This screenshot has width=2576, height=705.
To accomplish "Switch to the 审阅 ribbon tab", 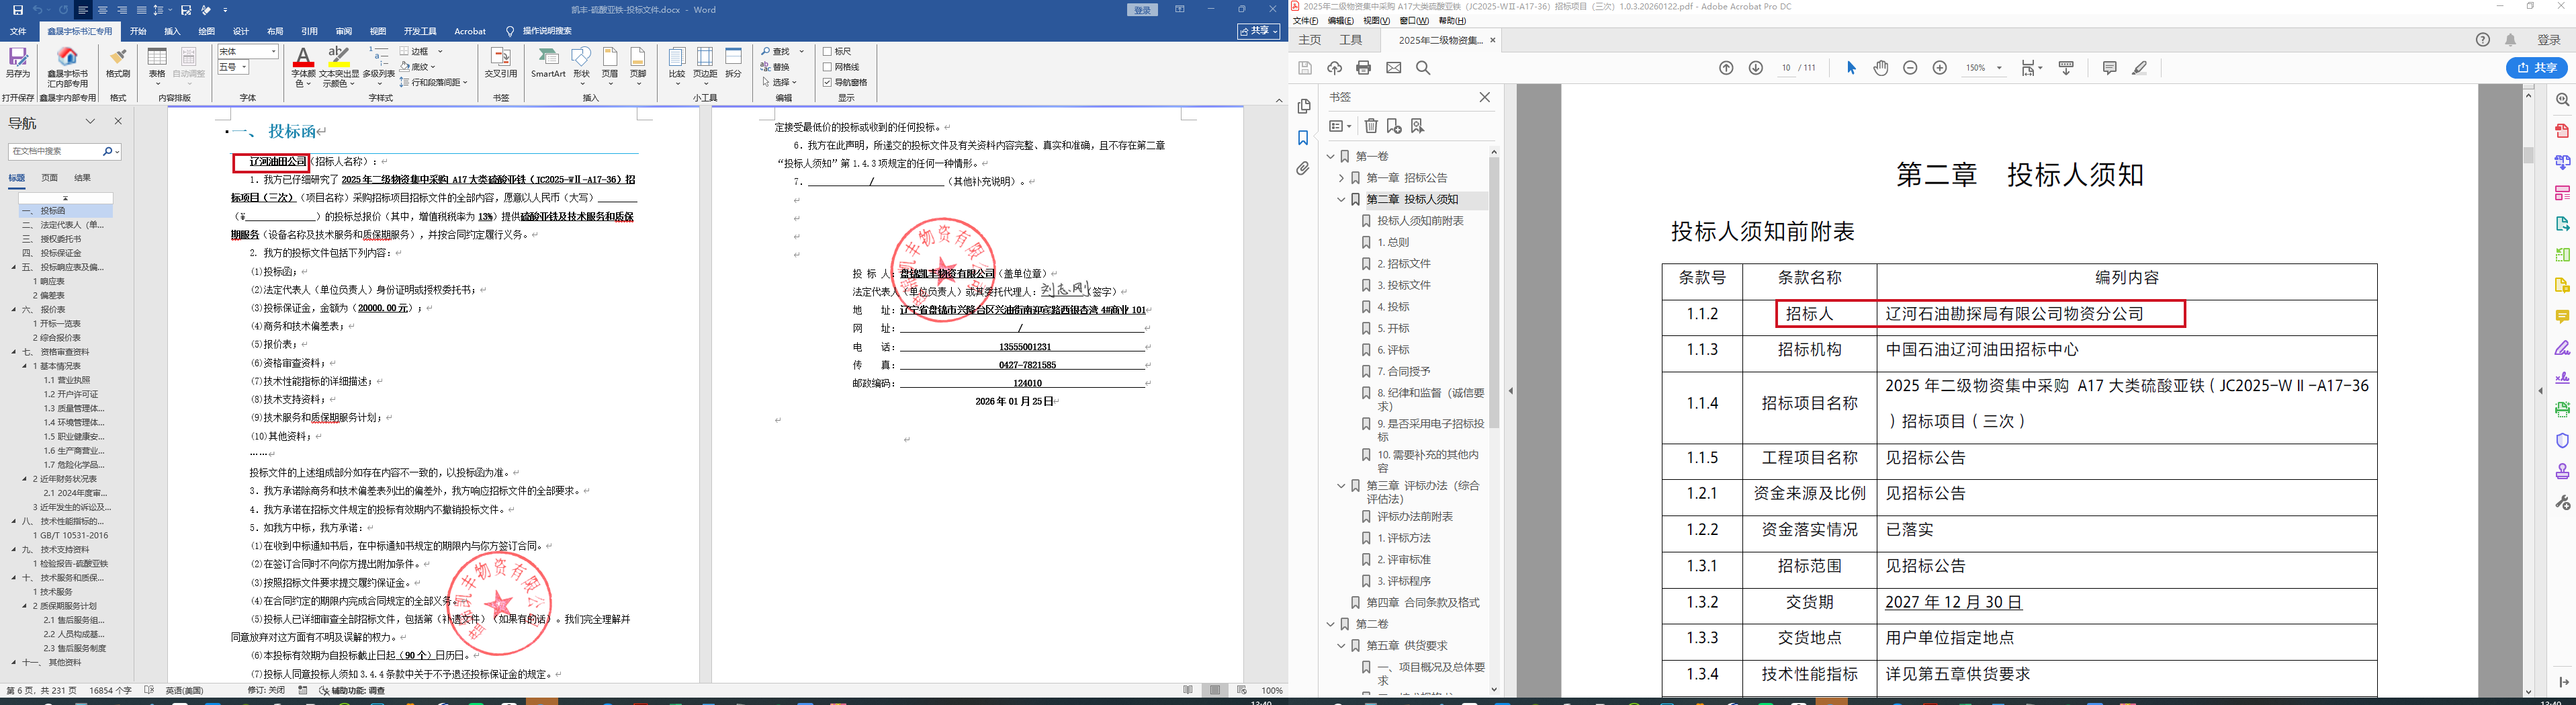I will [x=344, y=31].
